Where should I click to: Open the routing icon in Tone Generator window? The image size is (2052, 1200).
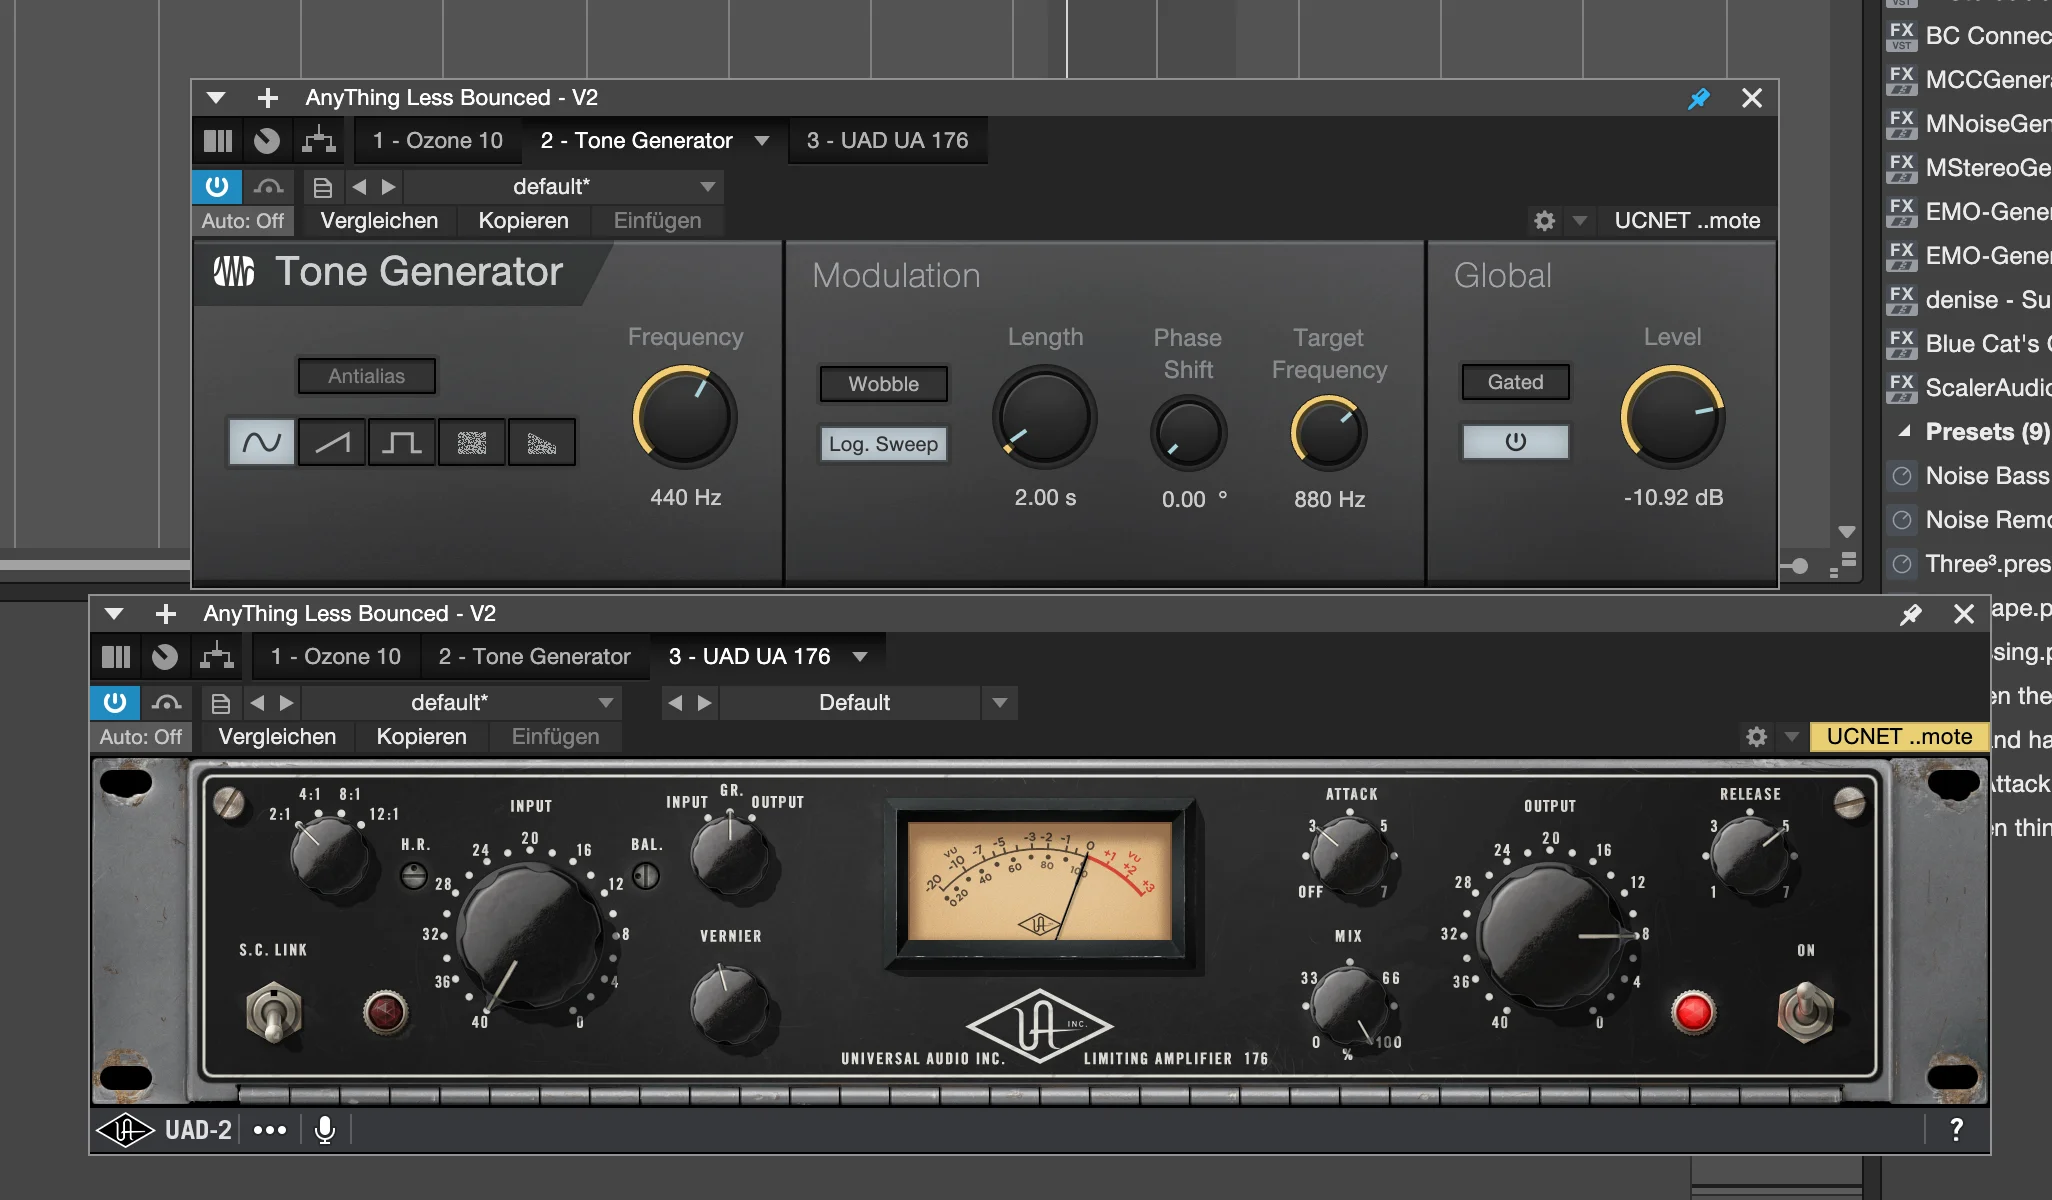[x=319, y=140]
